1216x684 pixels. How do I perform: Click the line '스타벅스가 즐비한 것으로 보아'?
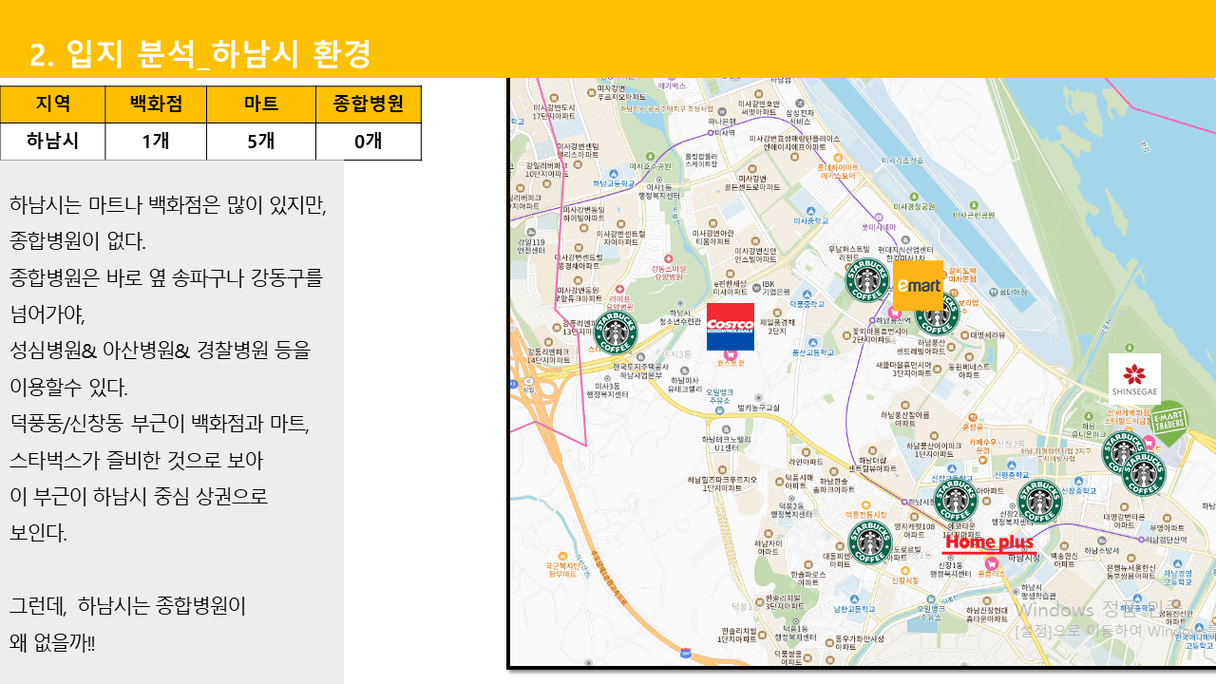tap(136, 460)
